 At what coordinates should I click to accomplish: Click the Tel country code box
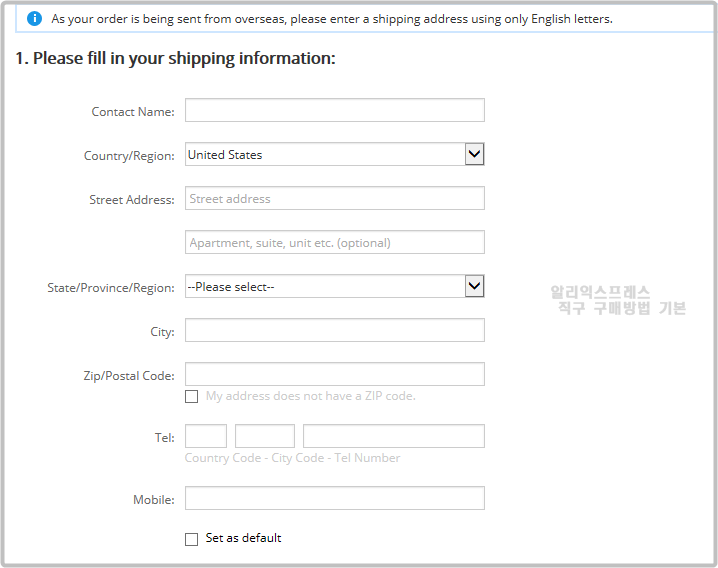coord(206,436)
